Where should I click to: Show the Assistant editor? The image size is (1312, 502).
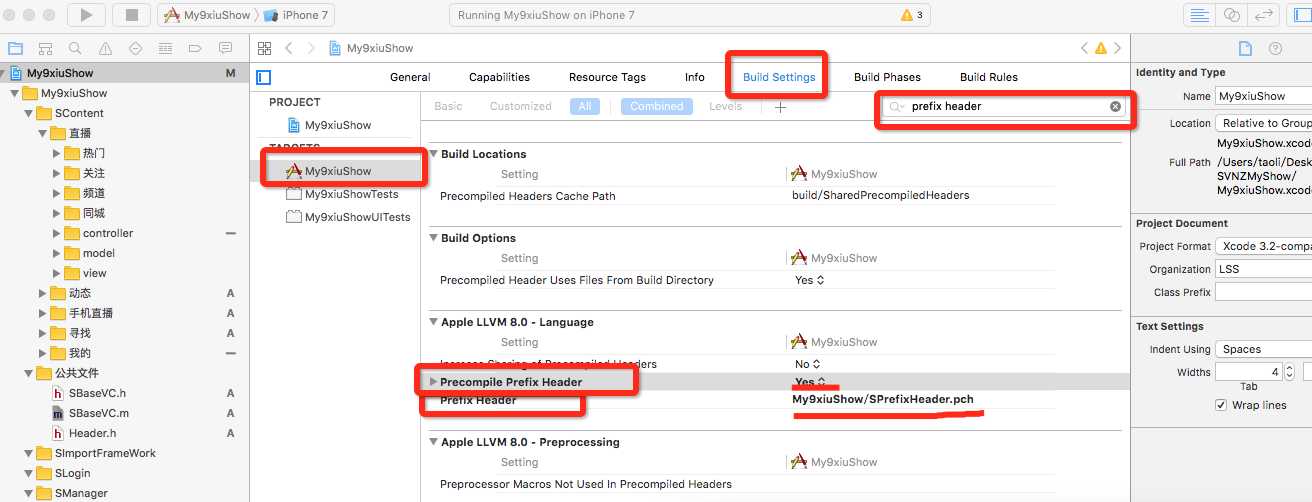(1232, 15)
